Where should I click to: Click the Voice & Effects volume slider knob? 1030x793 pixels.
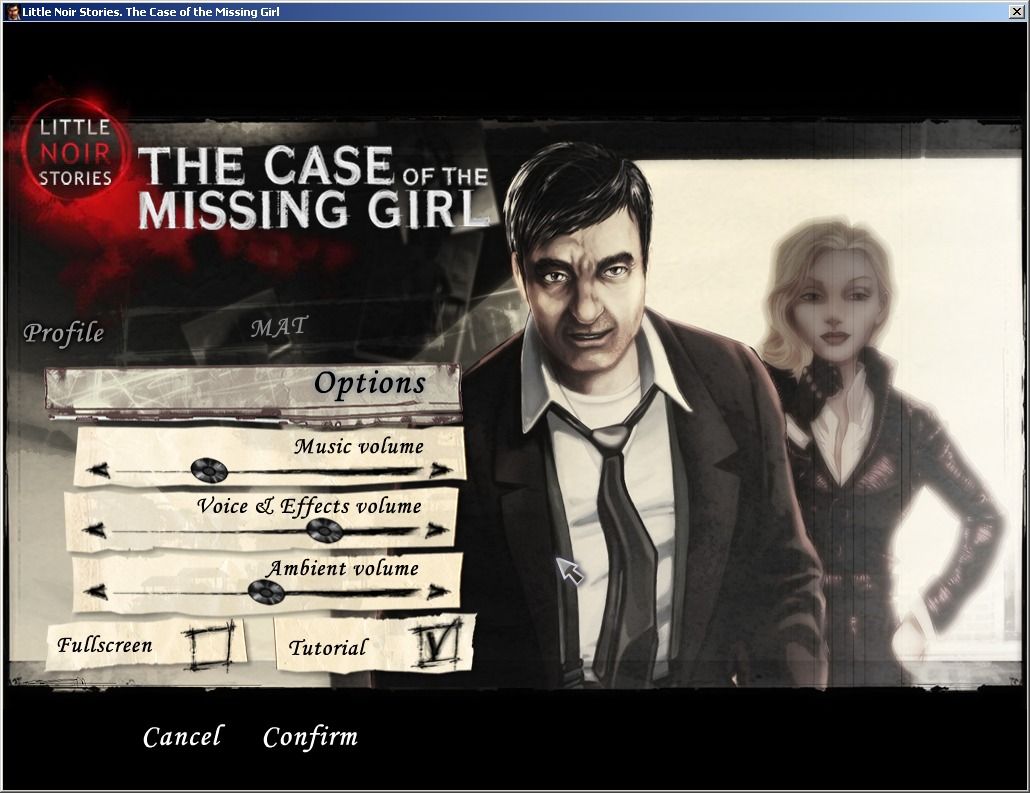[x=325, y=530]
